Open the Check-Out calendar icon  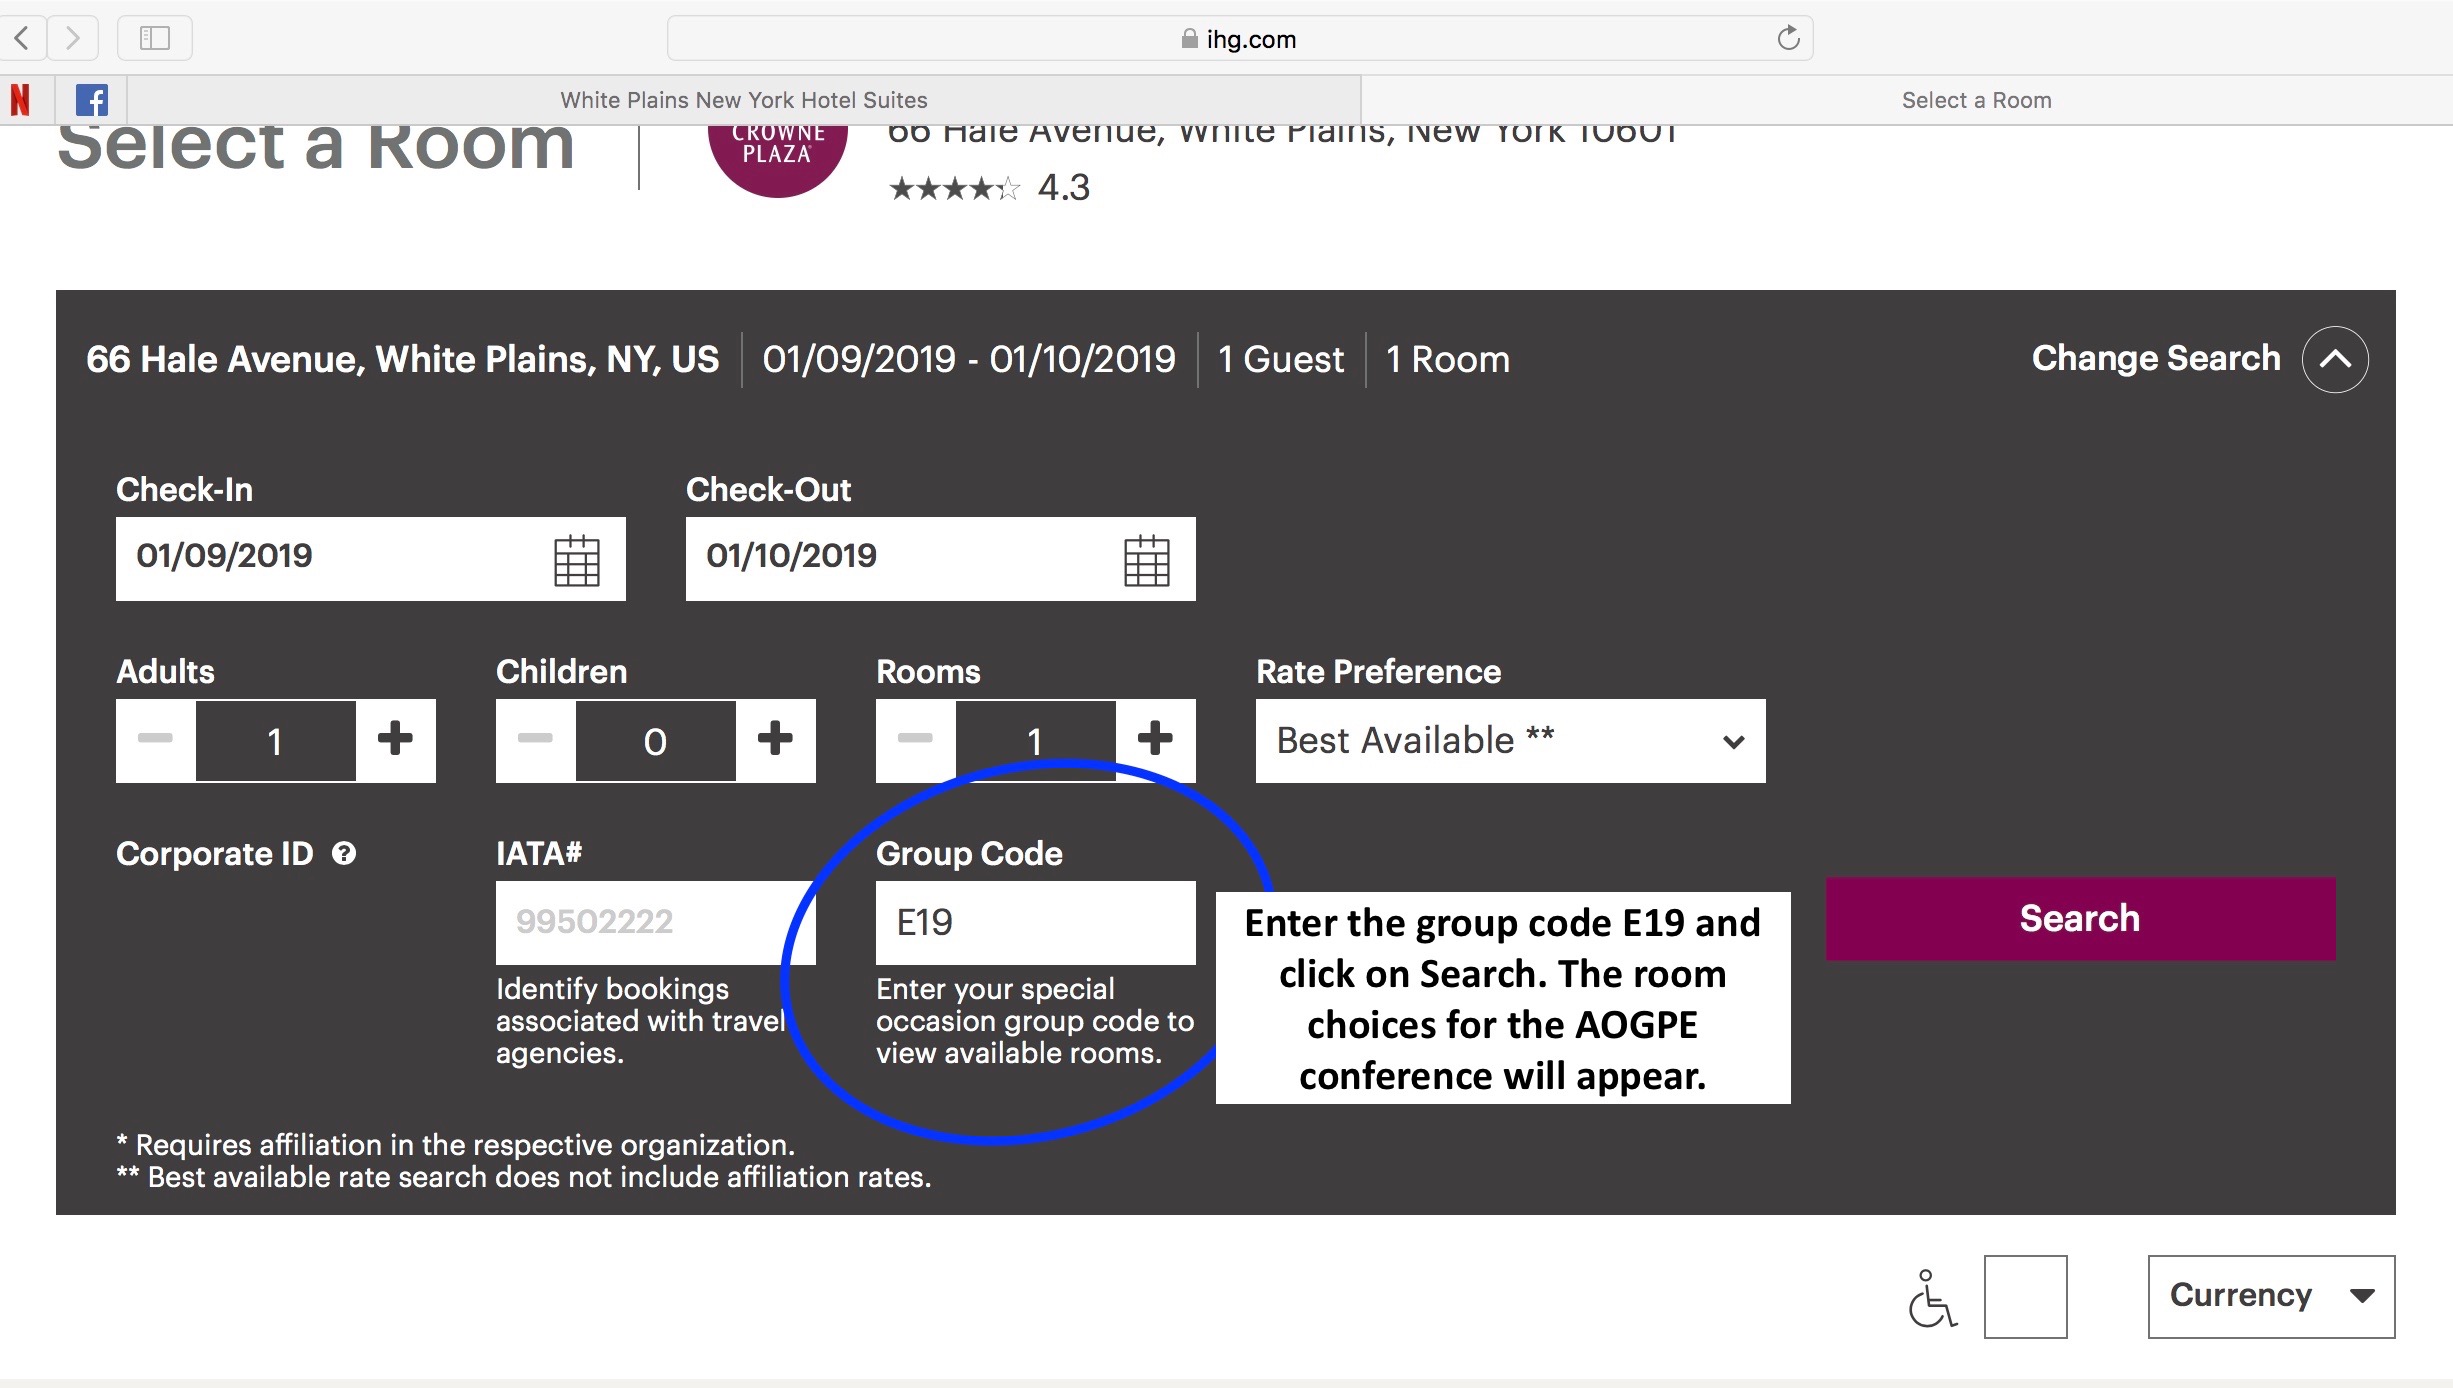tap(1146, 560)
